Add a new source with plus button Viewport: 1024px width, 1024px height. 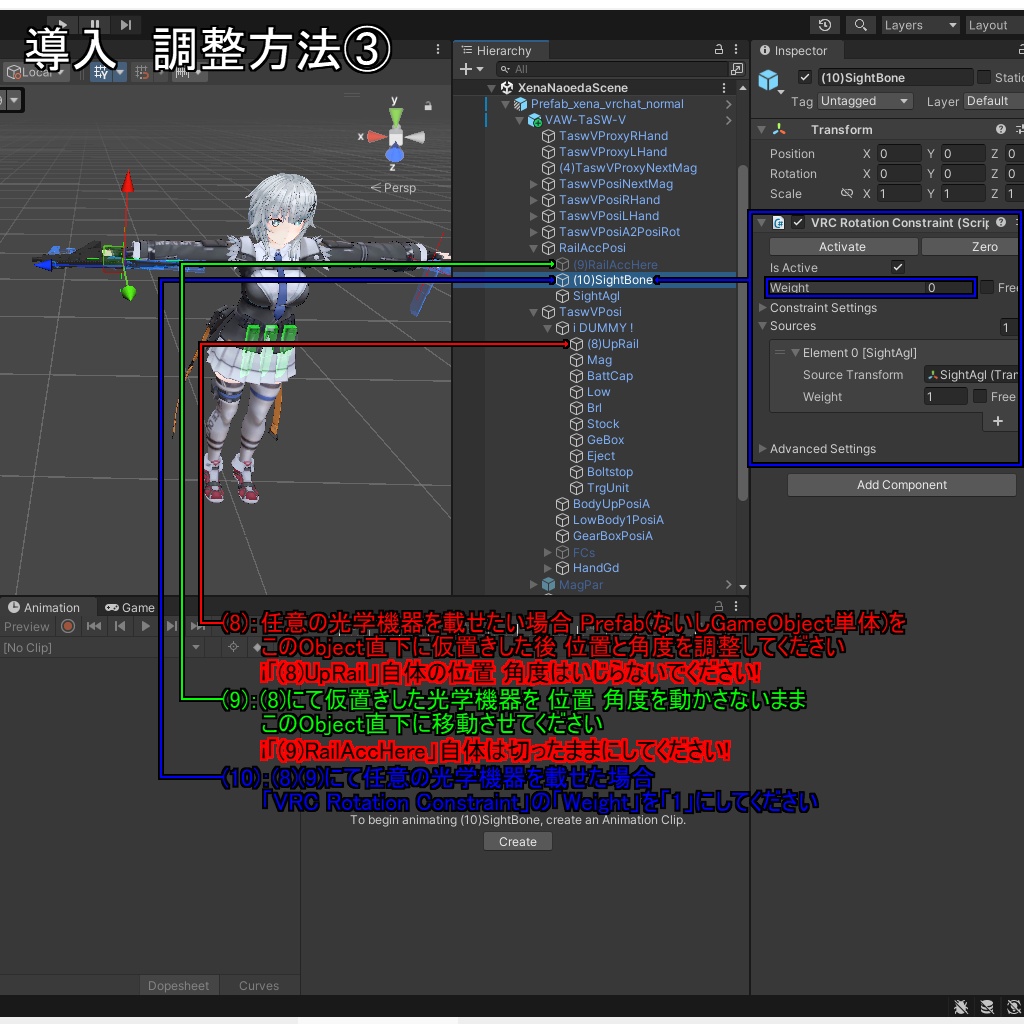998,421
